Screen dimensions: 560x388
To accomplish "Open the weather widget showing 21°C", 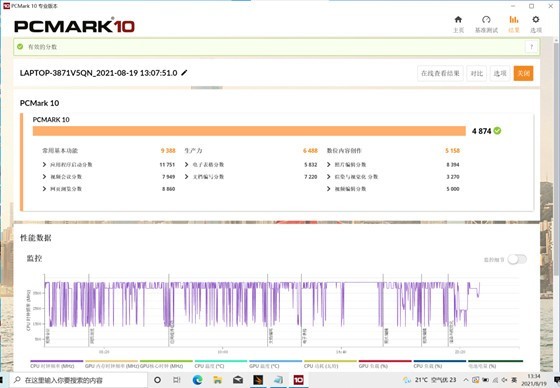I will pyautogui.click(x=429, y=380).
